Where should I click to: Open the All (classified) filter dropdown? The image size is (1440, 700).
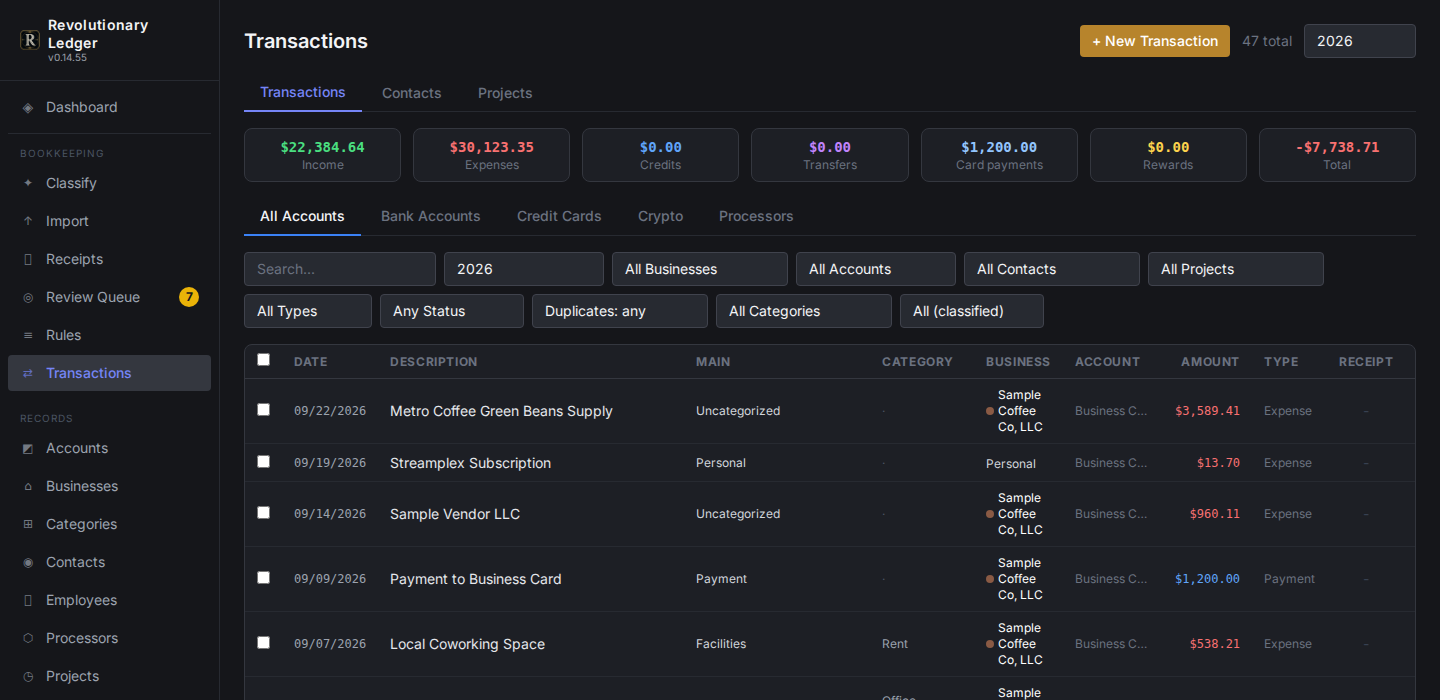(972, 311)
